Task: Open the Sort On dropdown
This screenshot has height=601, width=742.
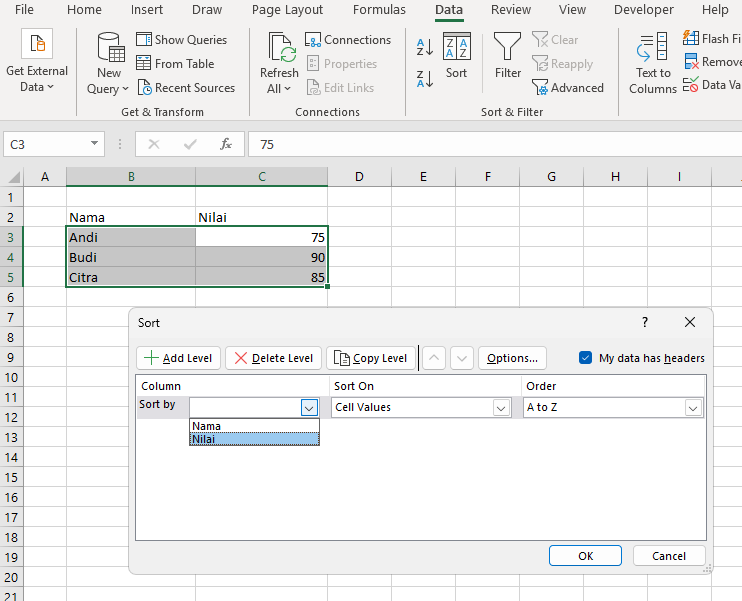Action: pyautogui.click(x=501, y=408)
